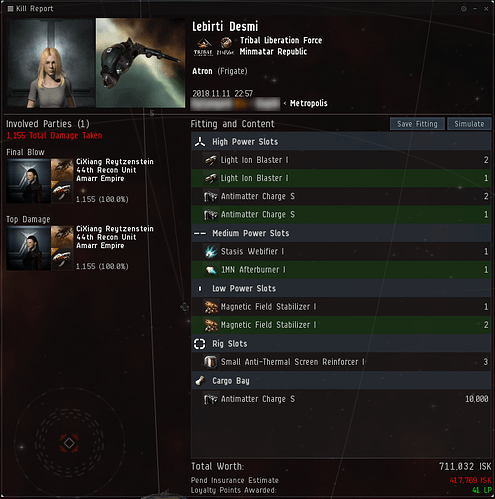Select the Top Damage pilot portrait
Image resolution: width=495 pixels, height=499 pixels.
[28, 248]
